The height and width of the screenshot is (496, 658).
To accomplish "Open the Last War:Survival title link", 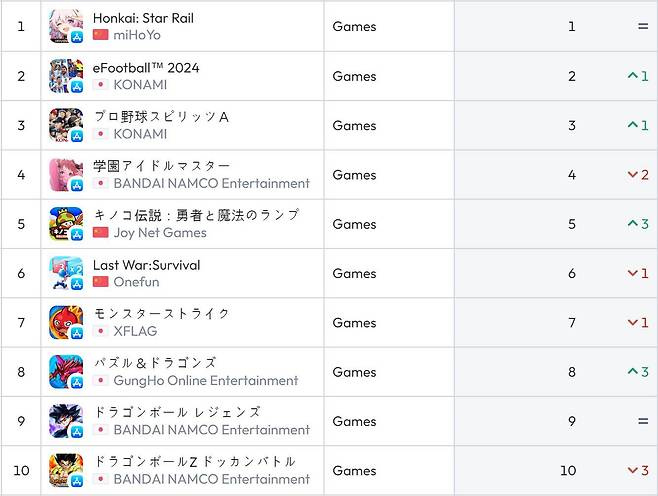I will pyautogui.click(x=146, y=265).
